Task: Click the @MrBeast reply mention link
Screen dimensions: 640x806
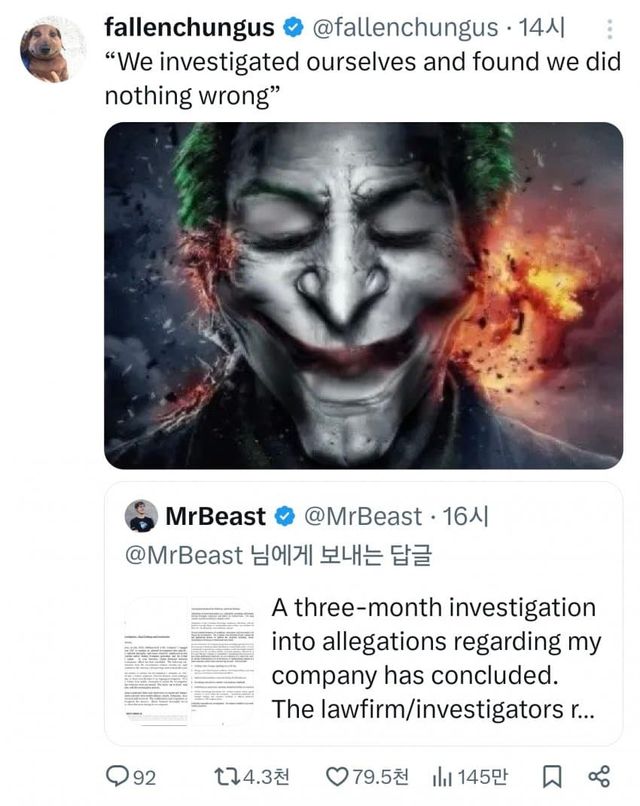Action: pyautogui.click(x=184, y=555)
